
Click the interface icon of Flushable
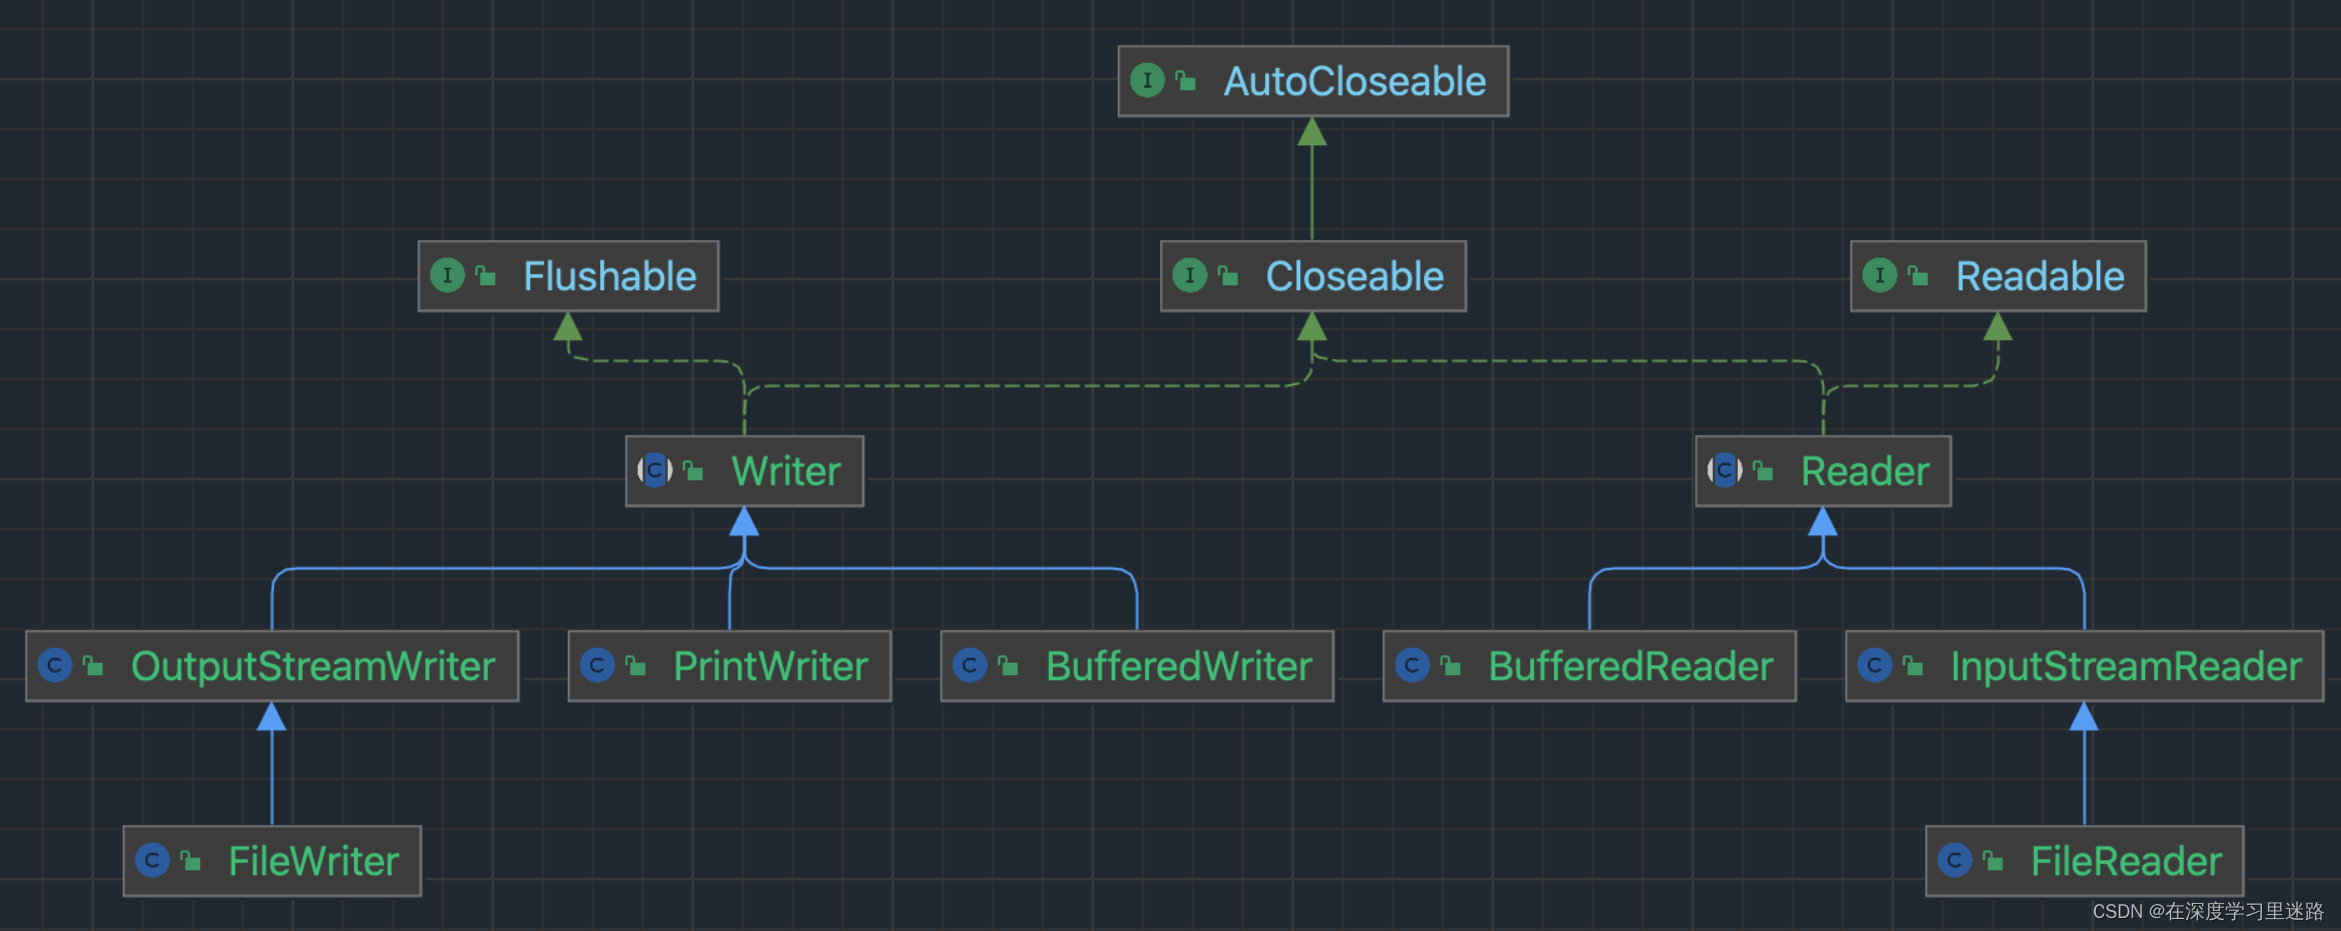click(447, 275)
